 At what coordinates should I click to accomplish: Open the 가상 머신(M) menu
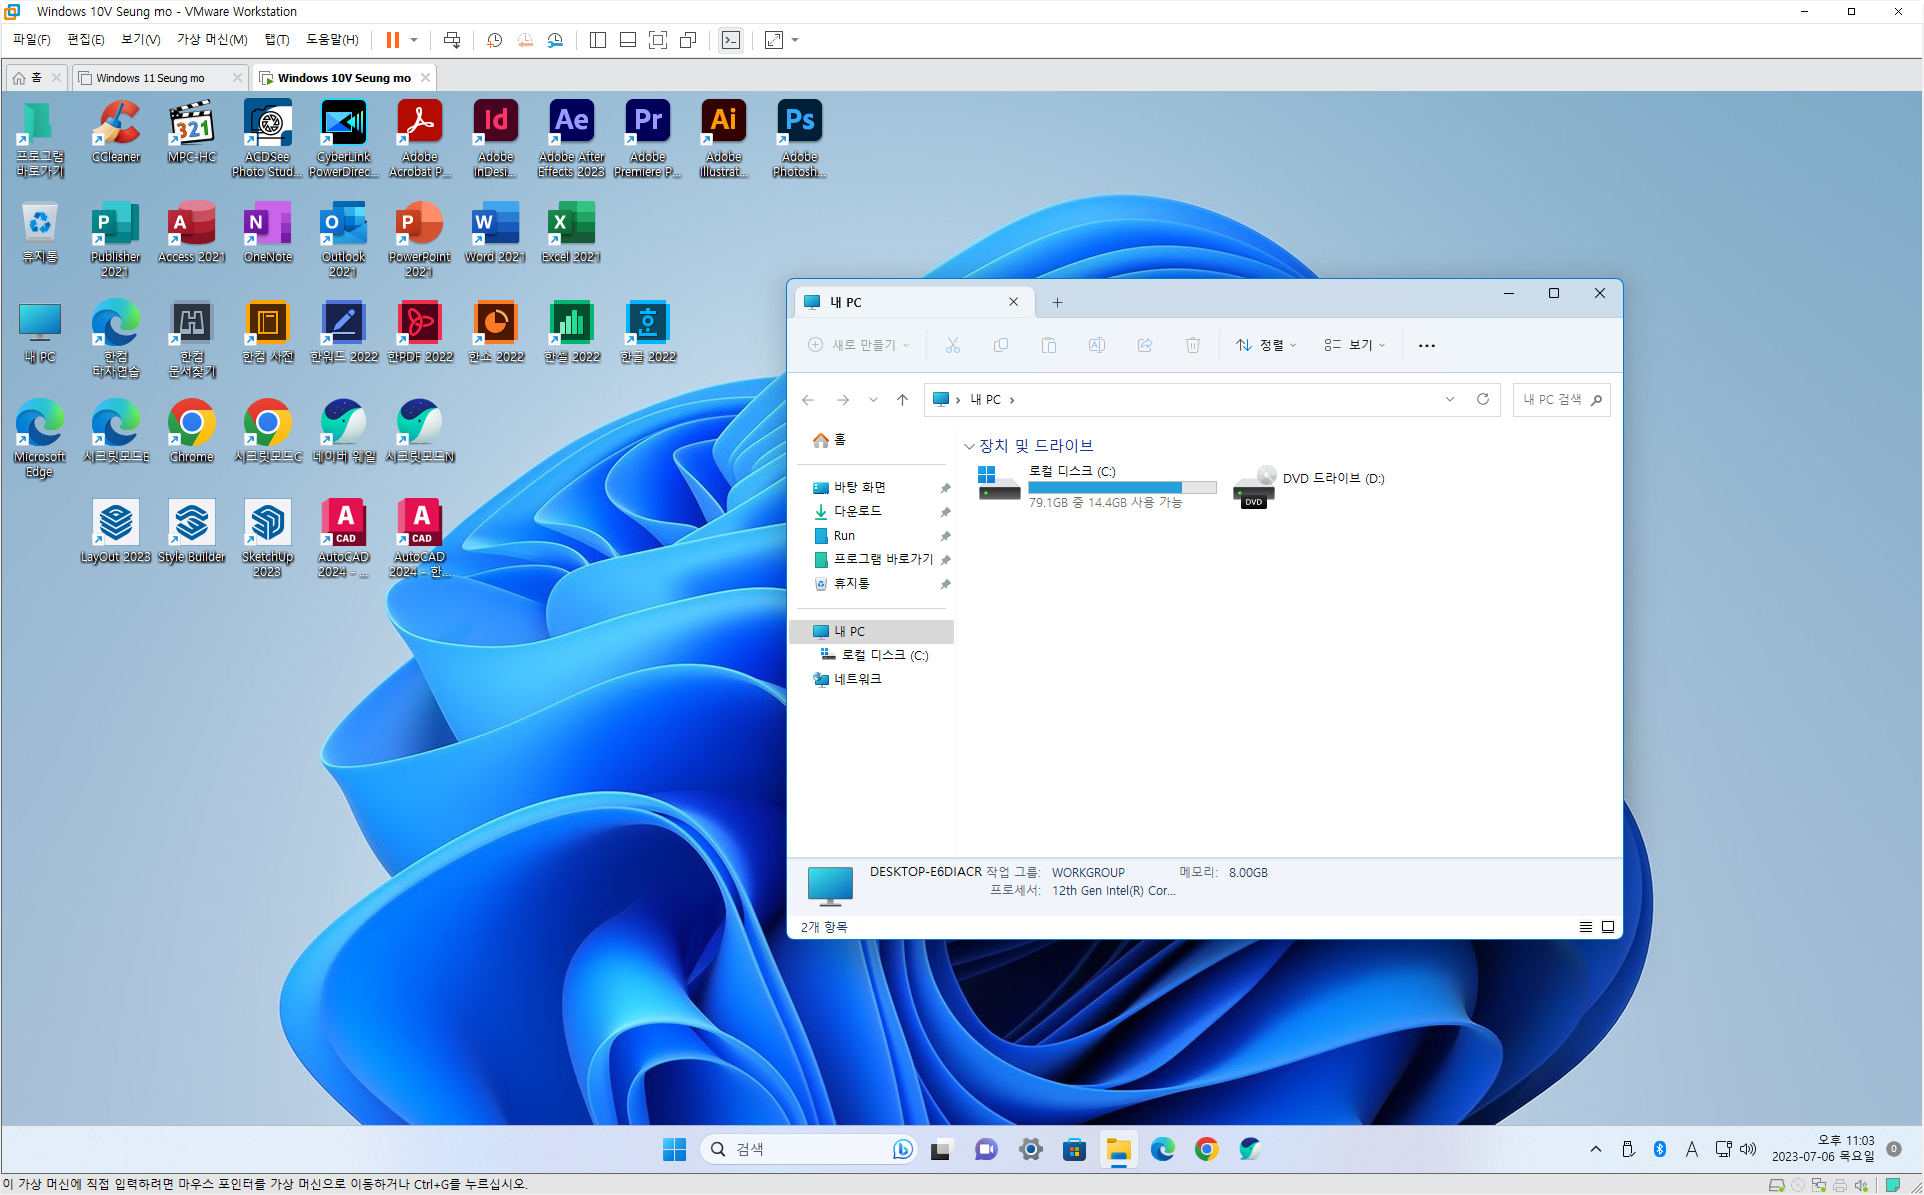212,40
